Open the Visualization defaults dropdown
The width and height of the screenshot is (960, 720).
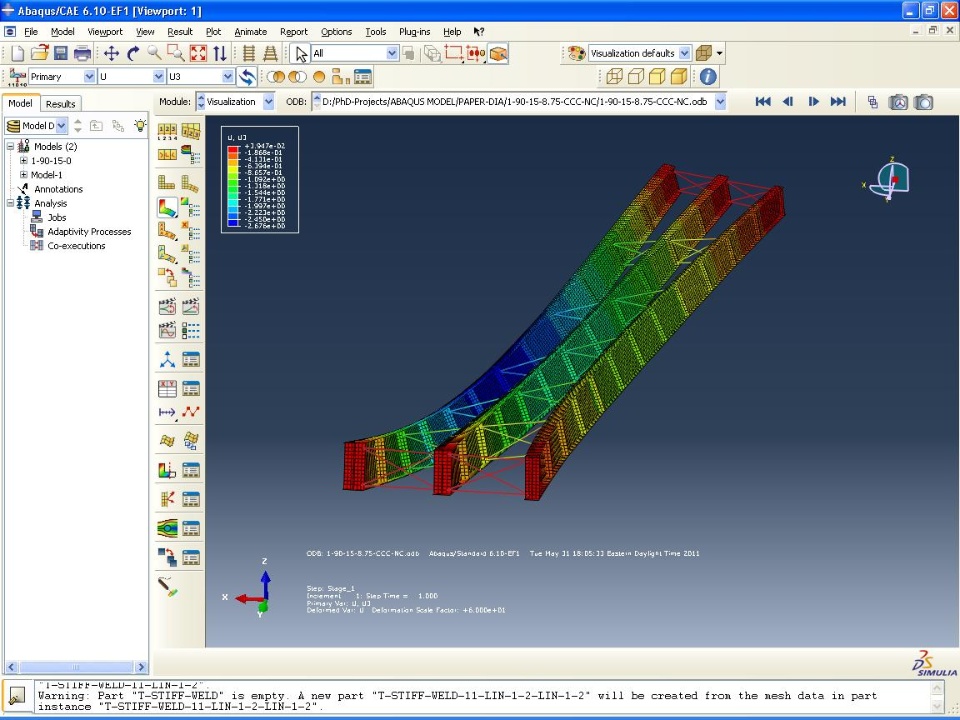click(x=685, y=53)
